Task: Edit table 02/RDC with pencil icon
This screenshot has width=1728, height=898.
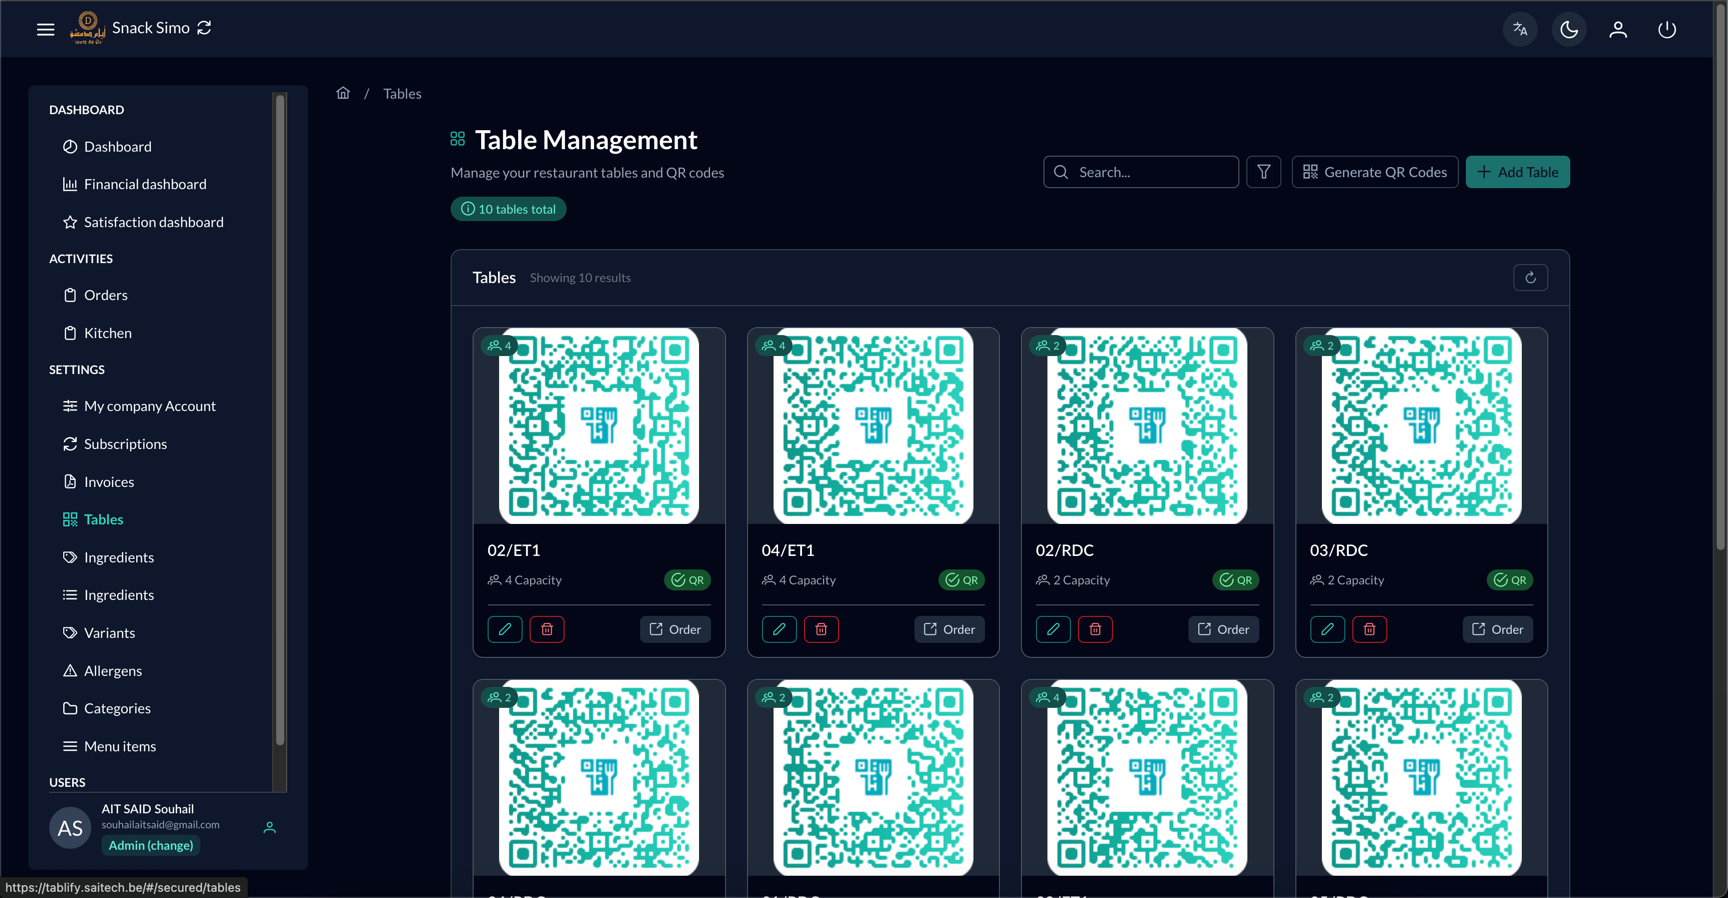Action: pos(1053,629)
